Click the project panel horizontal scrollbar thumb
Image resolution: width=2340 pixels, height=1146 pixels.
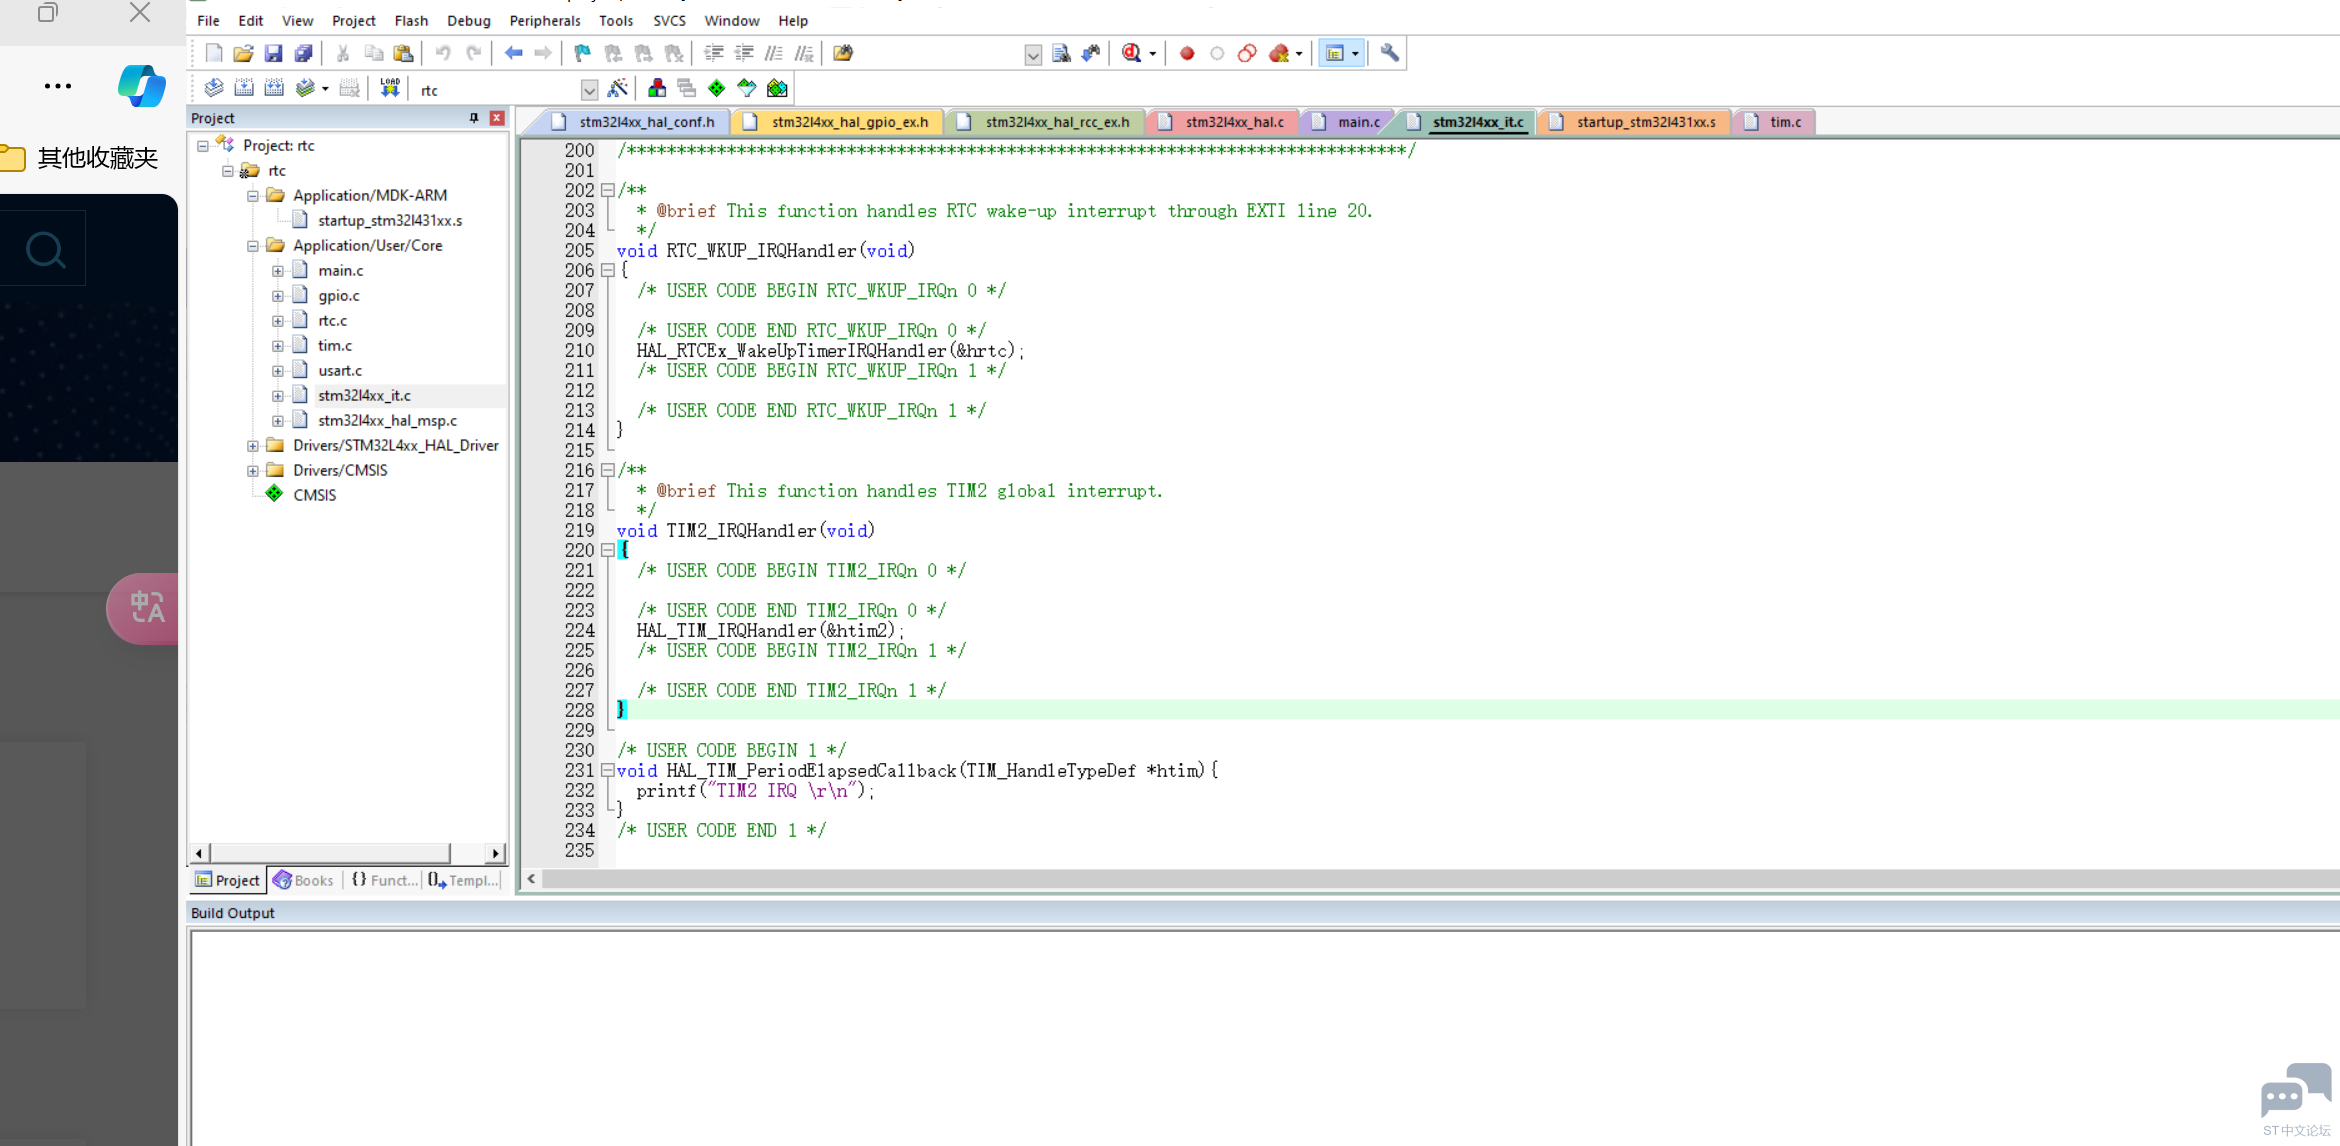coord(330,853)
